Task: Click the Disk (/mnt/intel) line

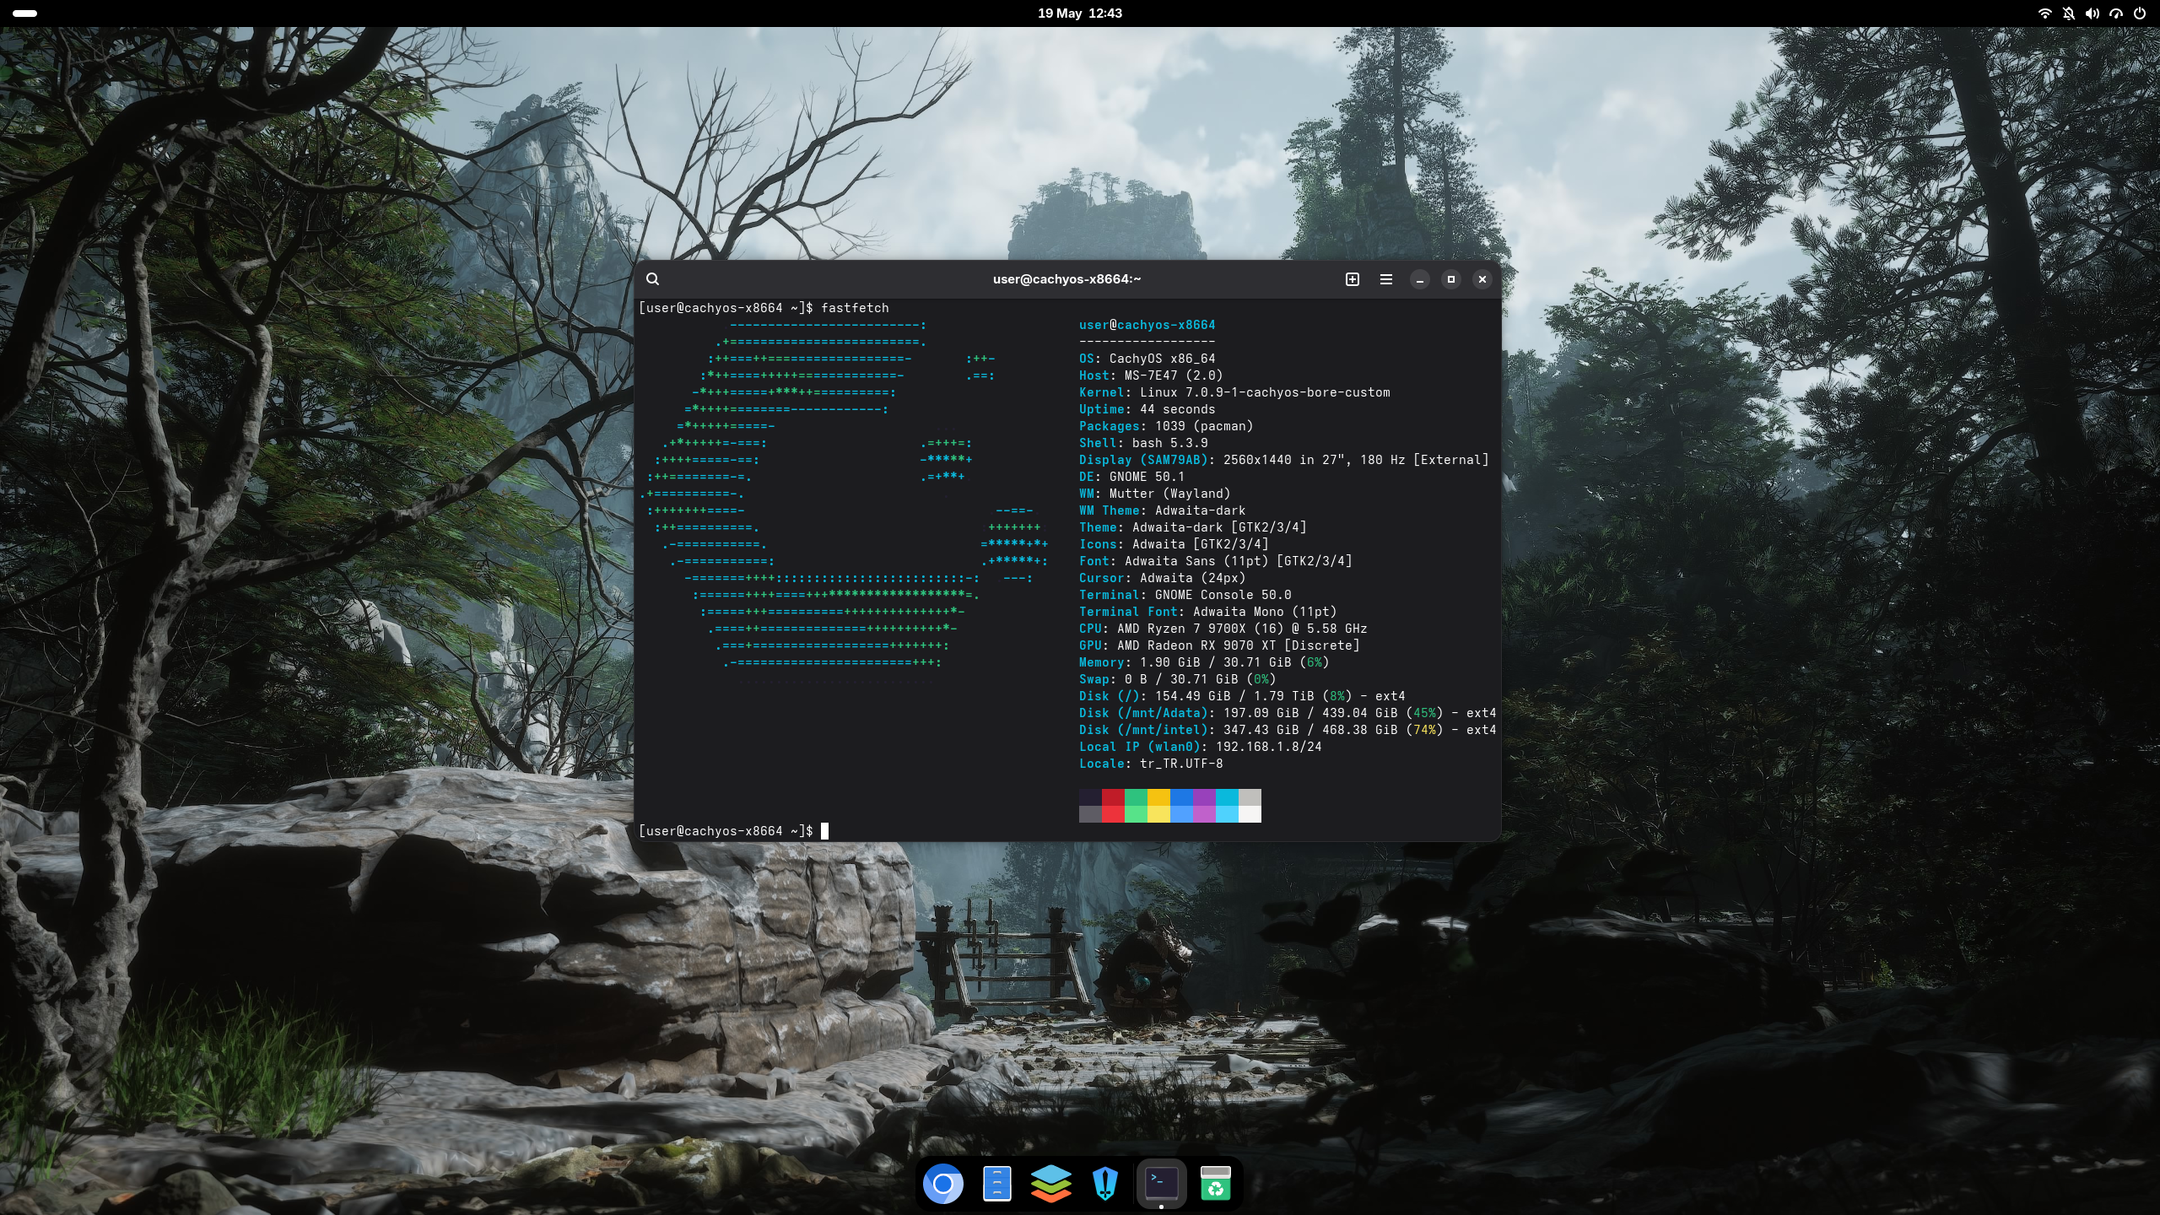Action: (x=1288, y=730)
